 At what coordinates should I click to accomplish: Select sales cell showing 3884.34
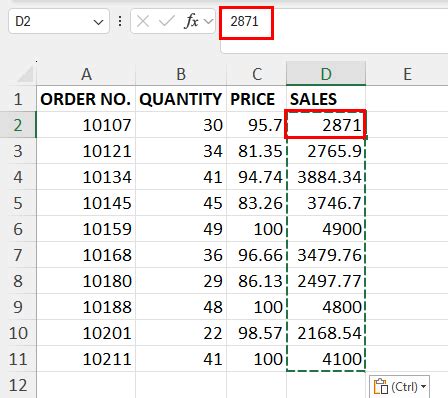326,177
